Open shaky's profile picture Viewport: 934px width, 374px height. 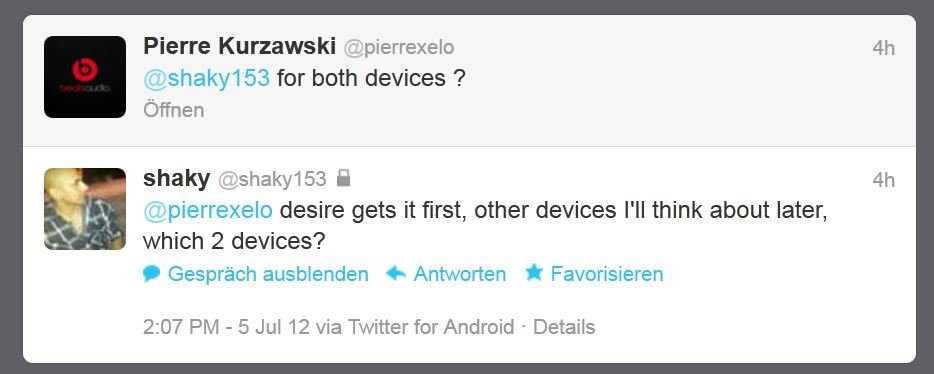click(85, 208)
